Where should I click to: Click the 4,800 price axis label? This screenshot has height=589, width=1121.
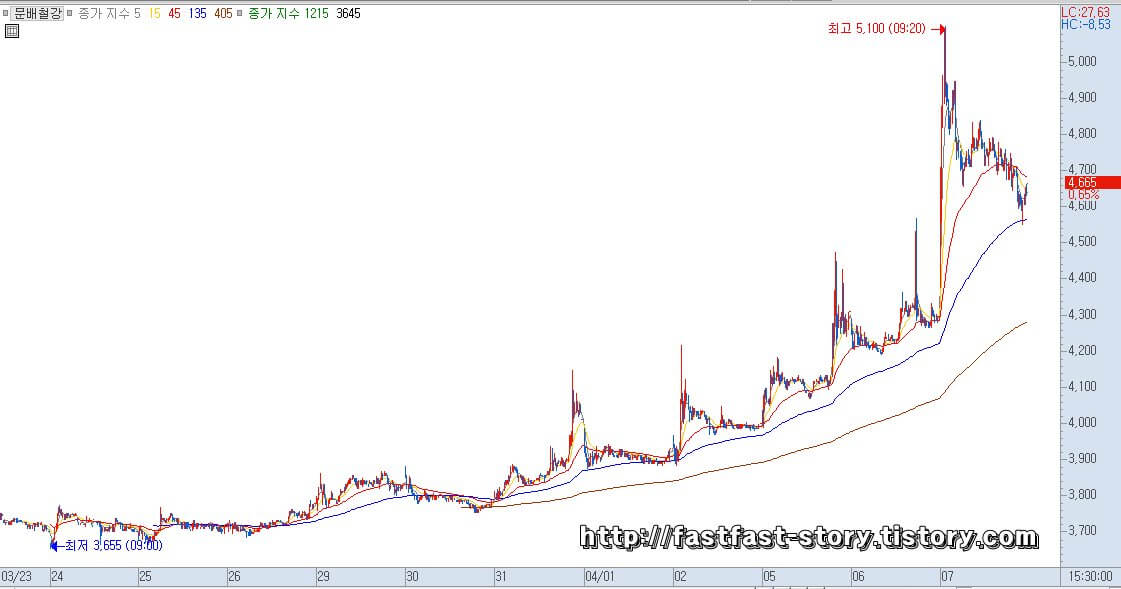(1082, 134)
